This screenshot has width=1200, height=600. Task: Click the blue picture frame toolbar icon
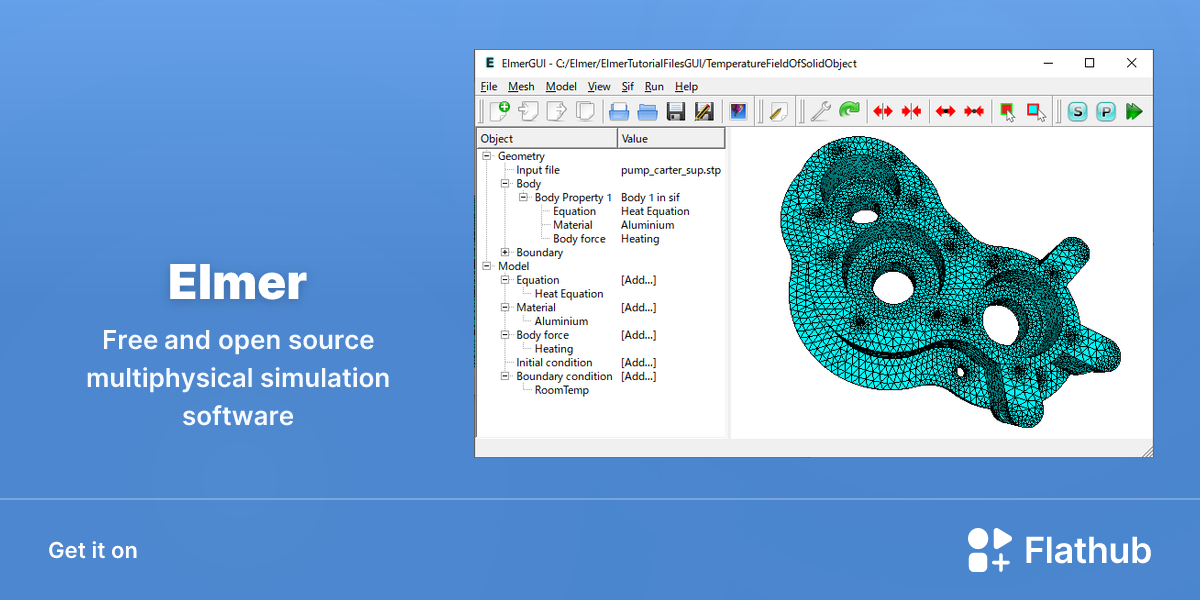[x=738, y=111]
